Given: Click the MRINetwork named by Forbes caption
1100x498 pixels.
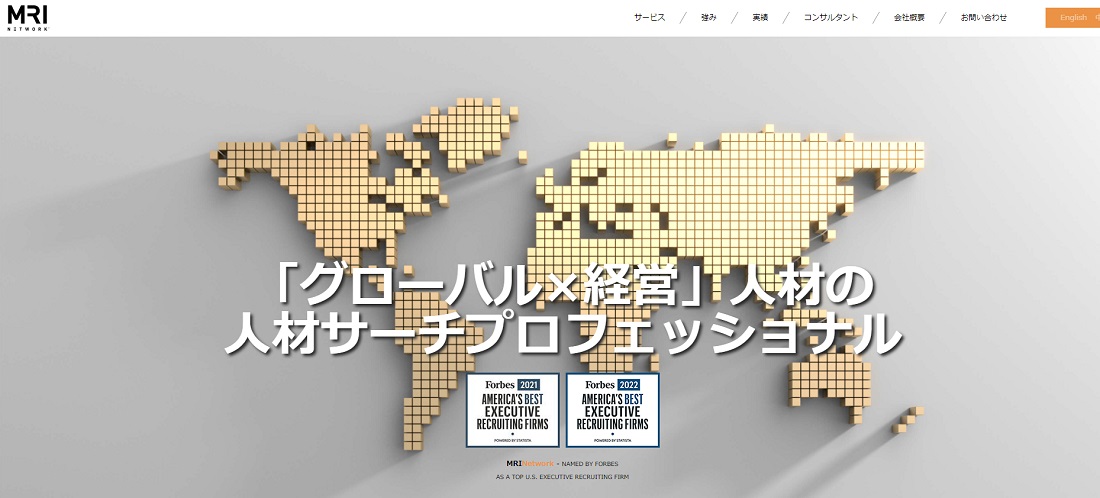Looking at the screenshot, I should (562, 464).
